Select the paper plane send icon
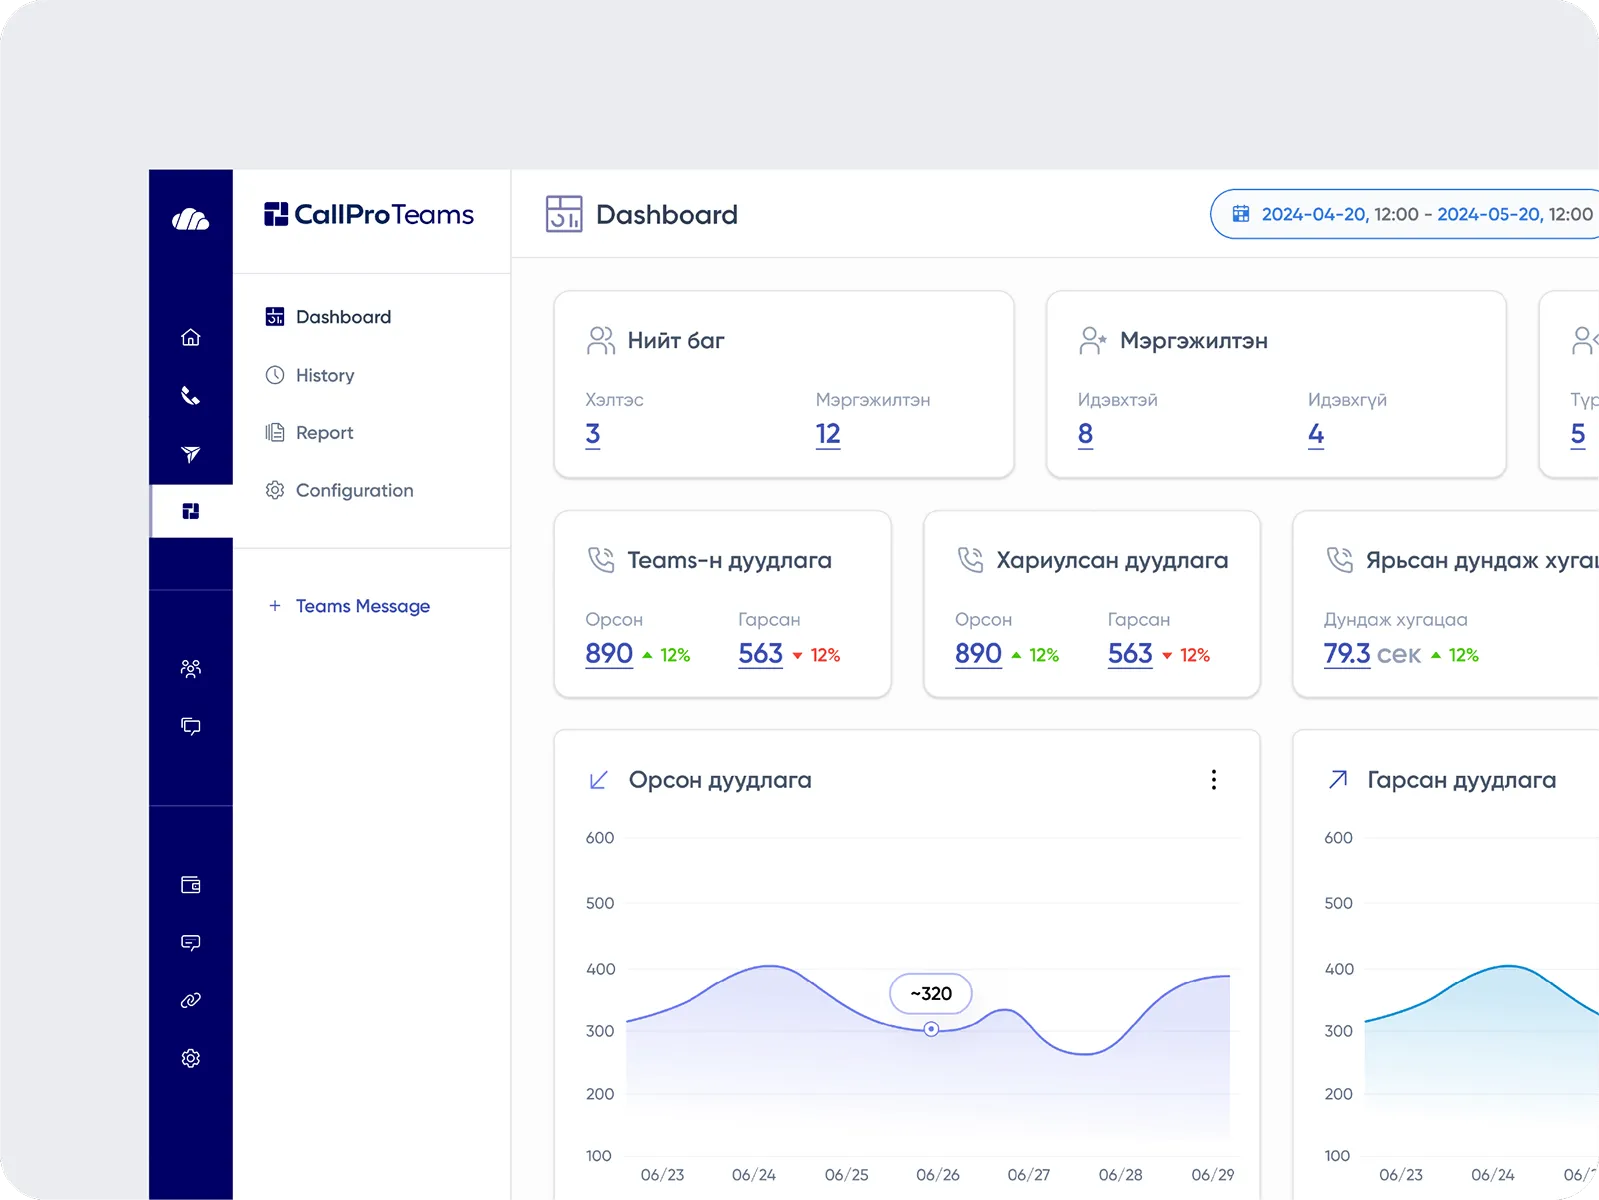 191,454
